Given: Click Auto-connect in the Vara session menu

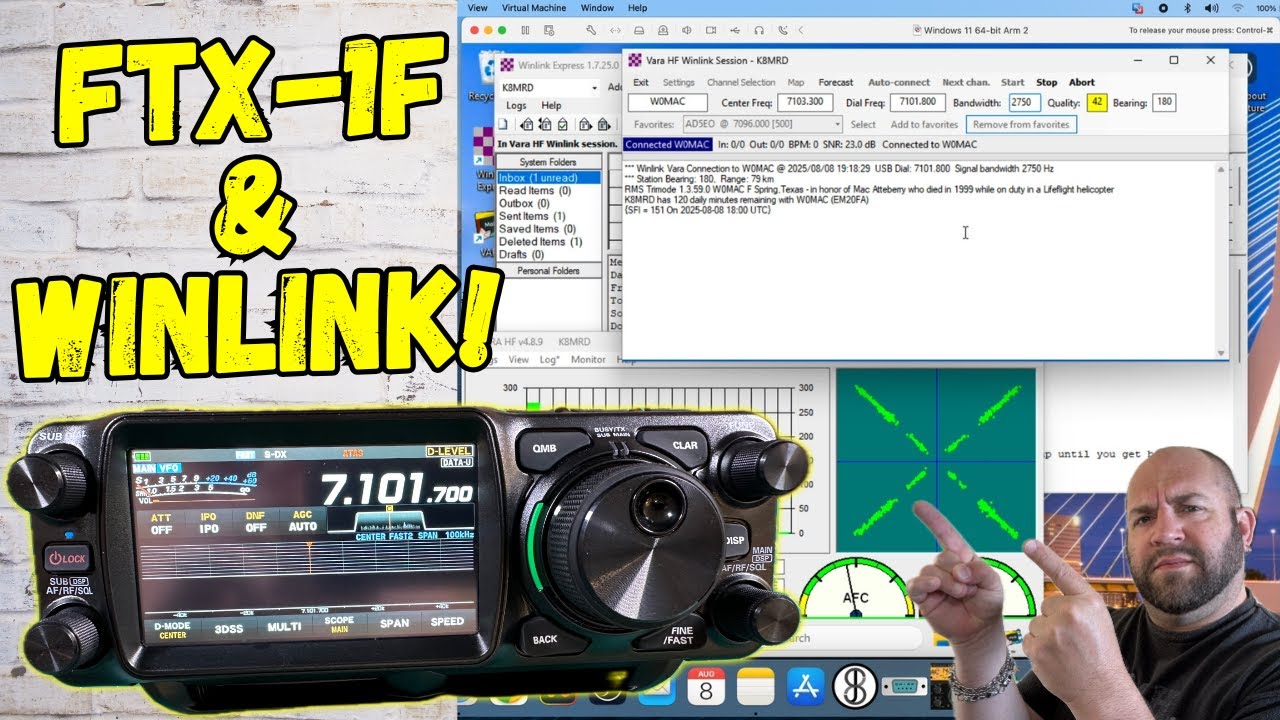Looking at the screenshot, I should tap(899, 82).
